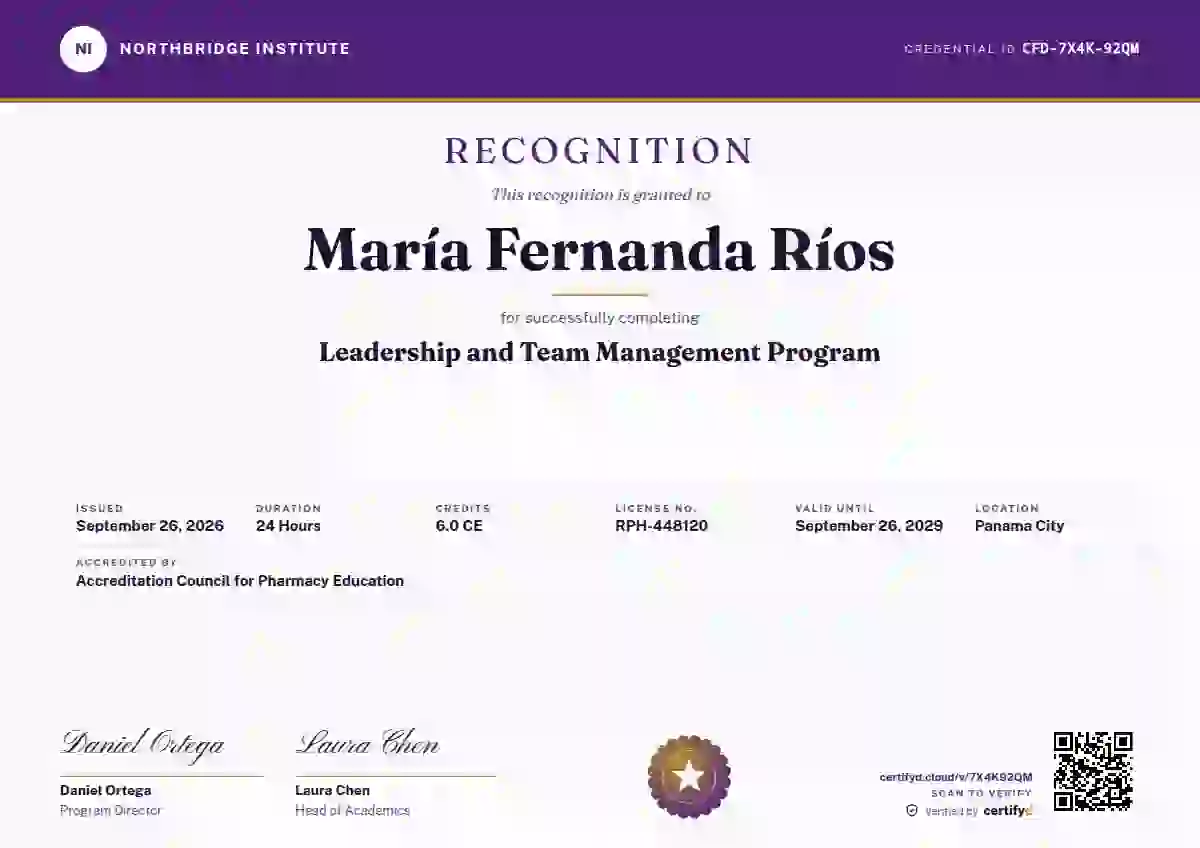Click the shield icon beside verified by
Screen dimensions: 1200x848
[912, 811]
